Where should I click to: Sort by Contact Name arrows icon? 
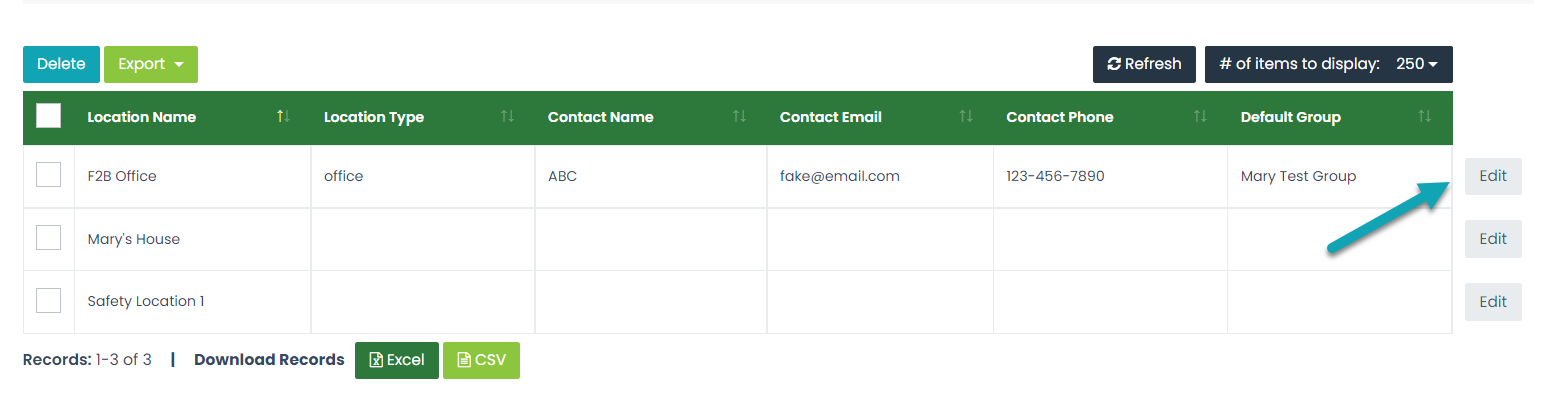pyautogui.click(x=739, y=117)
